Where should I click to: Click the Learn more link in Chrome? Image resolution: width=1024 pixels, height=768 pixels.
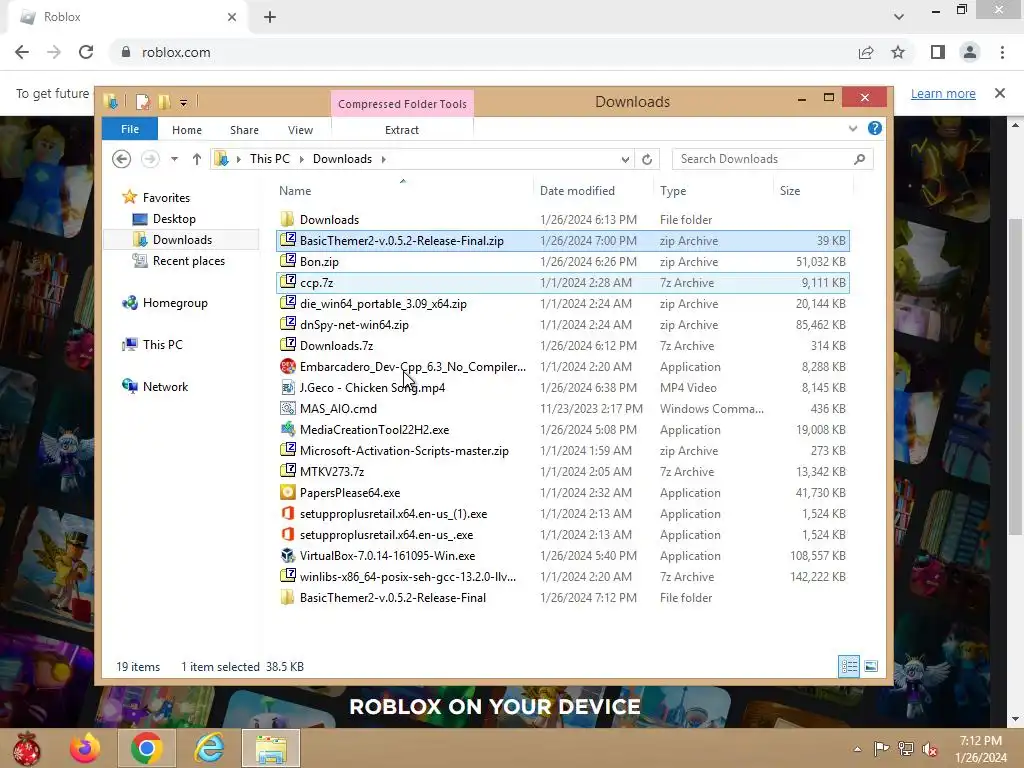(943, 93)
